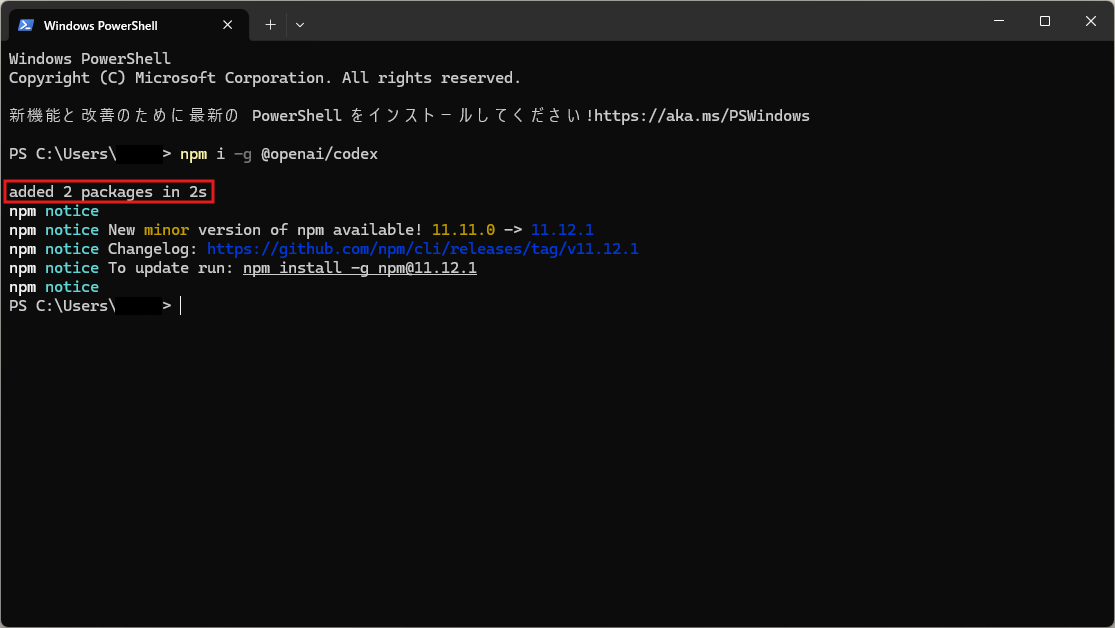Maximize the terminal window
This screenshot has width=1115, height=628.
pyautogui.click(x=1044, y=21)
